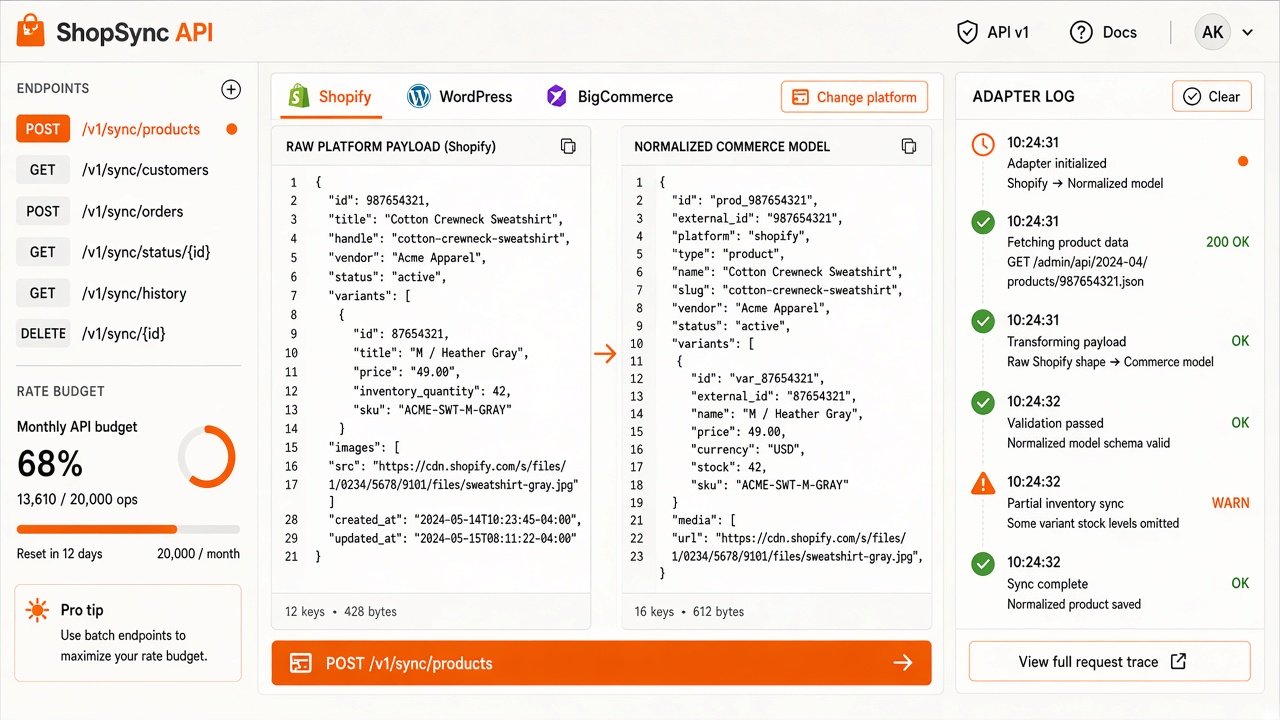Screen dimensions: 1280x720
Task: Click the Shopify logo icon
Action: coord(298,96)
